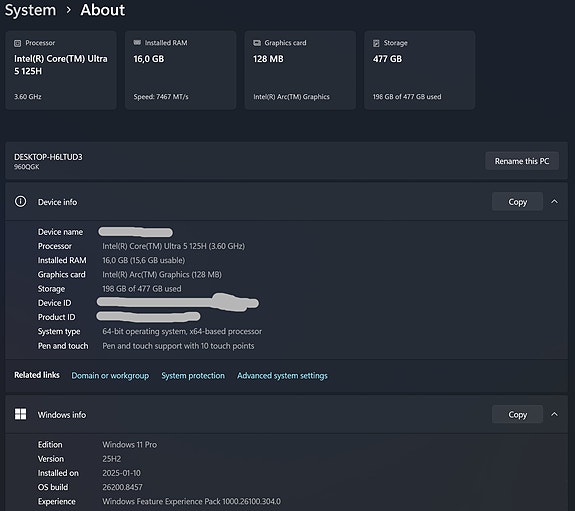Click Pen and touch support value
This screenshot has width=575, height=511.
pos(178,346)
